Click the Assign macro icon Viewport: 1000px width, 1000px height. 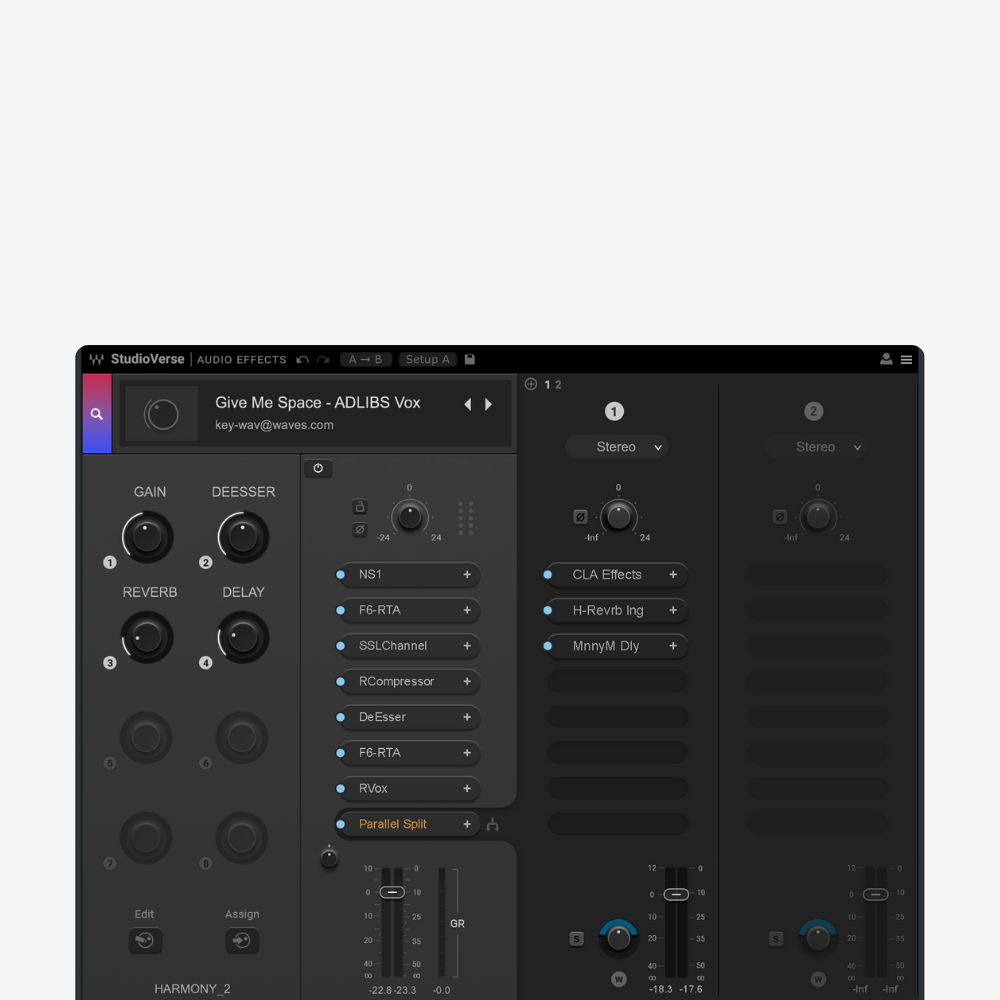242,941
